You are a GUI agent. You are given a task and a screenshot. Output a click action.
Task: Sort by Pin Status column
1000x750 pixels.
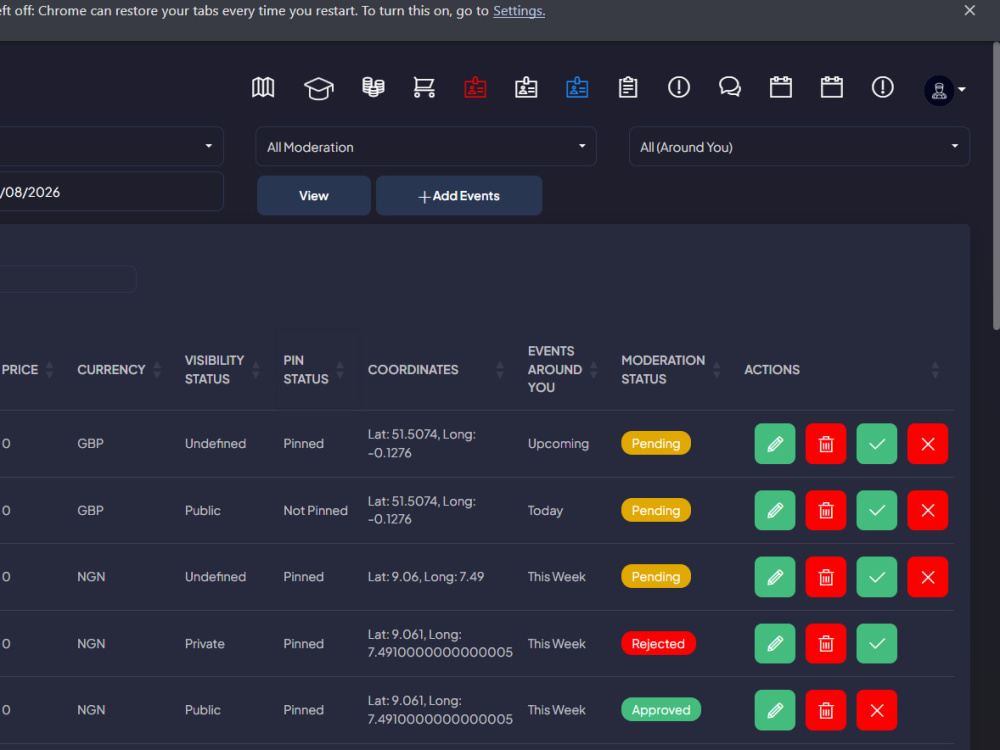point(340,369)
